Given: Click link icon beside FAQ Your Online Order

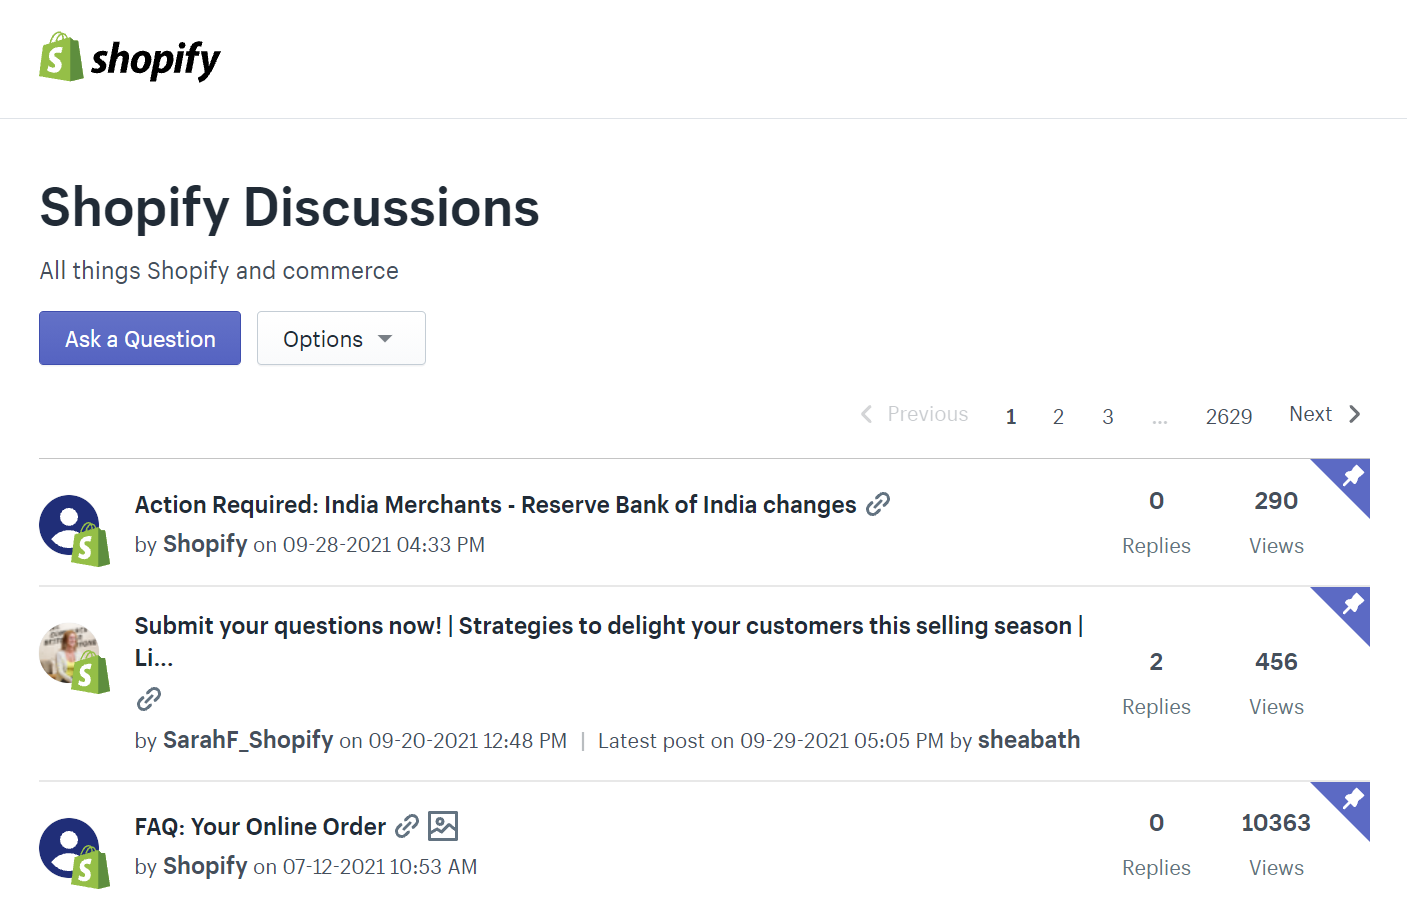Looking at the screenshot, I should pyautogui.click(x=407, y=826).
